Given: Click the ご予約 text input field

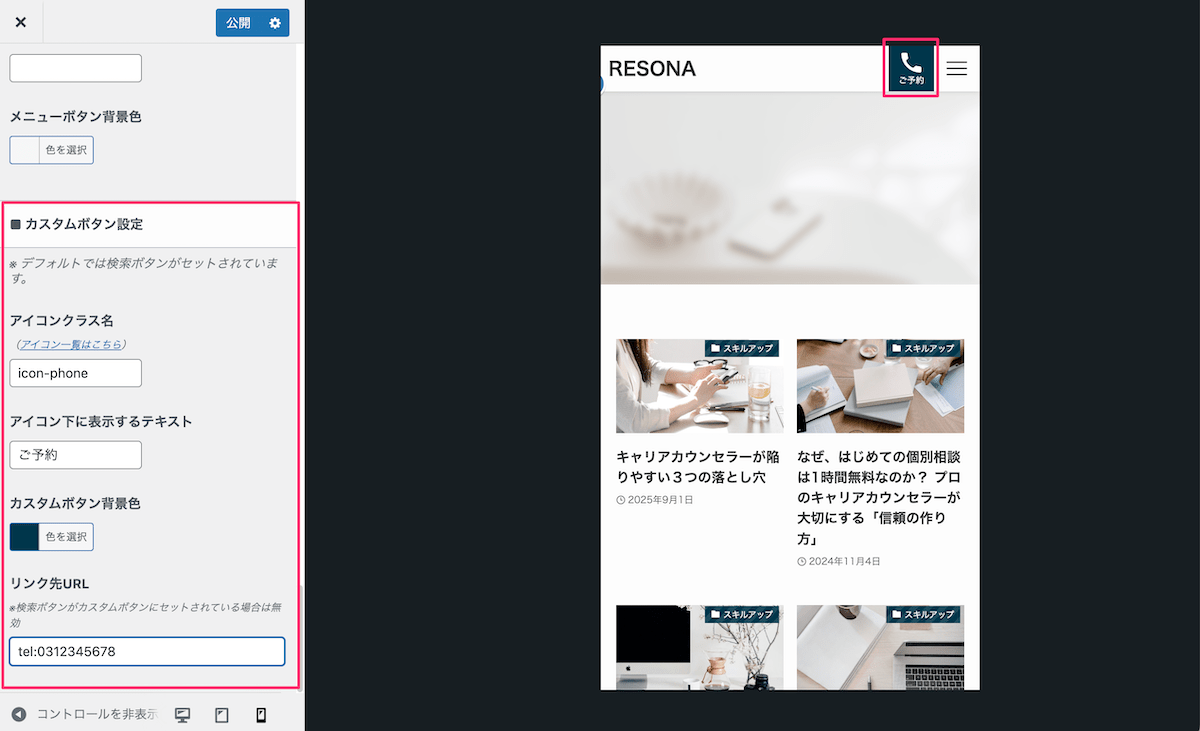Looking at the screenshot, I should click(76, 455).
